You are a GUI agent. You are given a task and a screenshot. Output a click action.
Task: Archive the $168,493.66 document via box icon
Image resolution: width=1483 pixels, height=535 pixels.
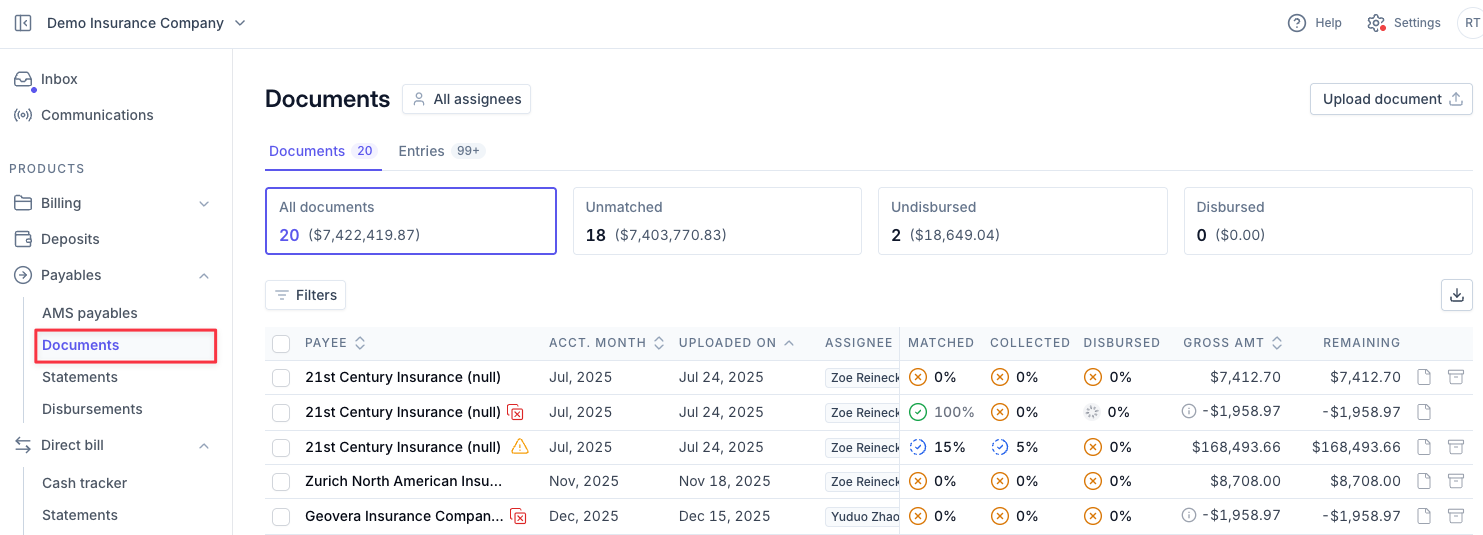click(1456, 447)
